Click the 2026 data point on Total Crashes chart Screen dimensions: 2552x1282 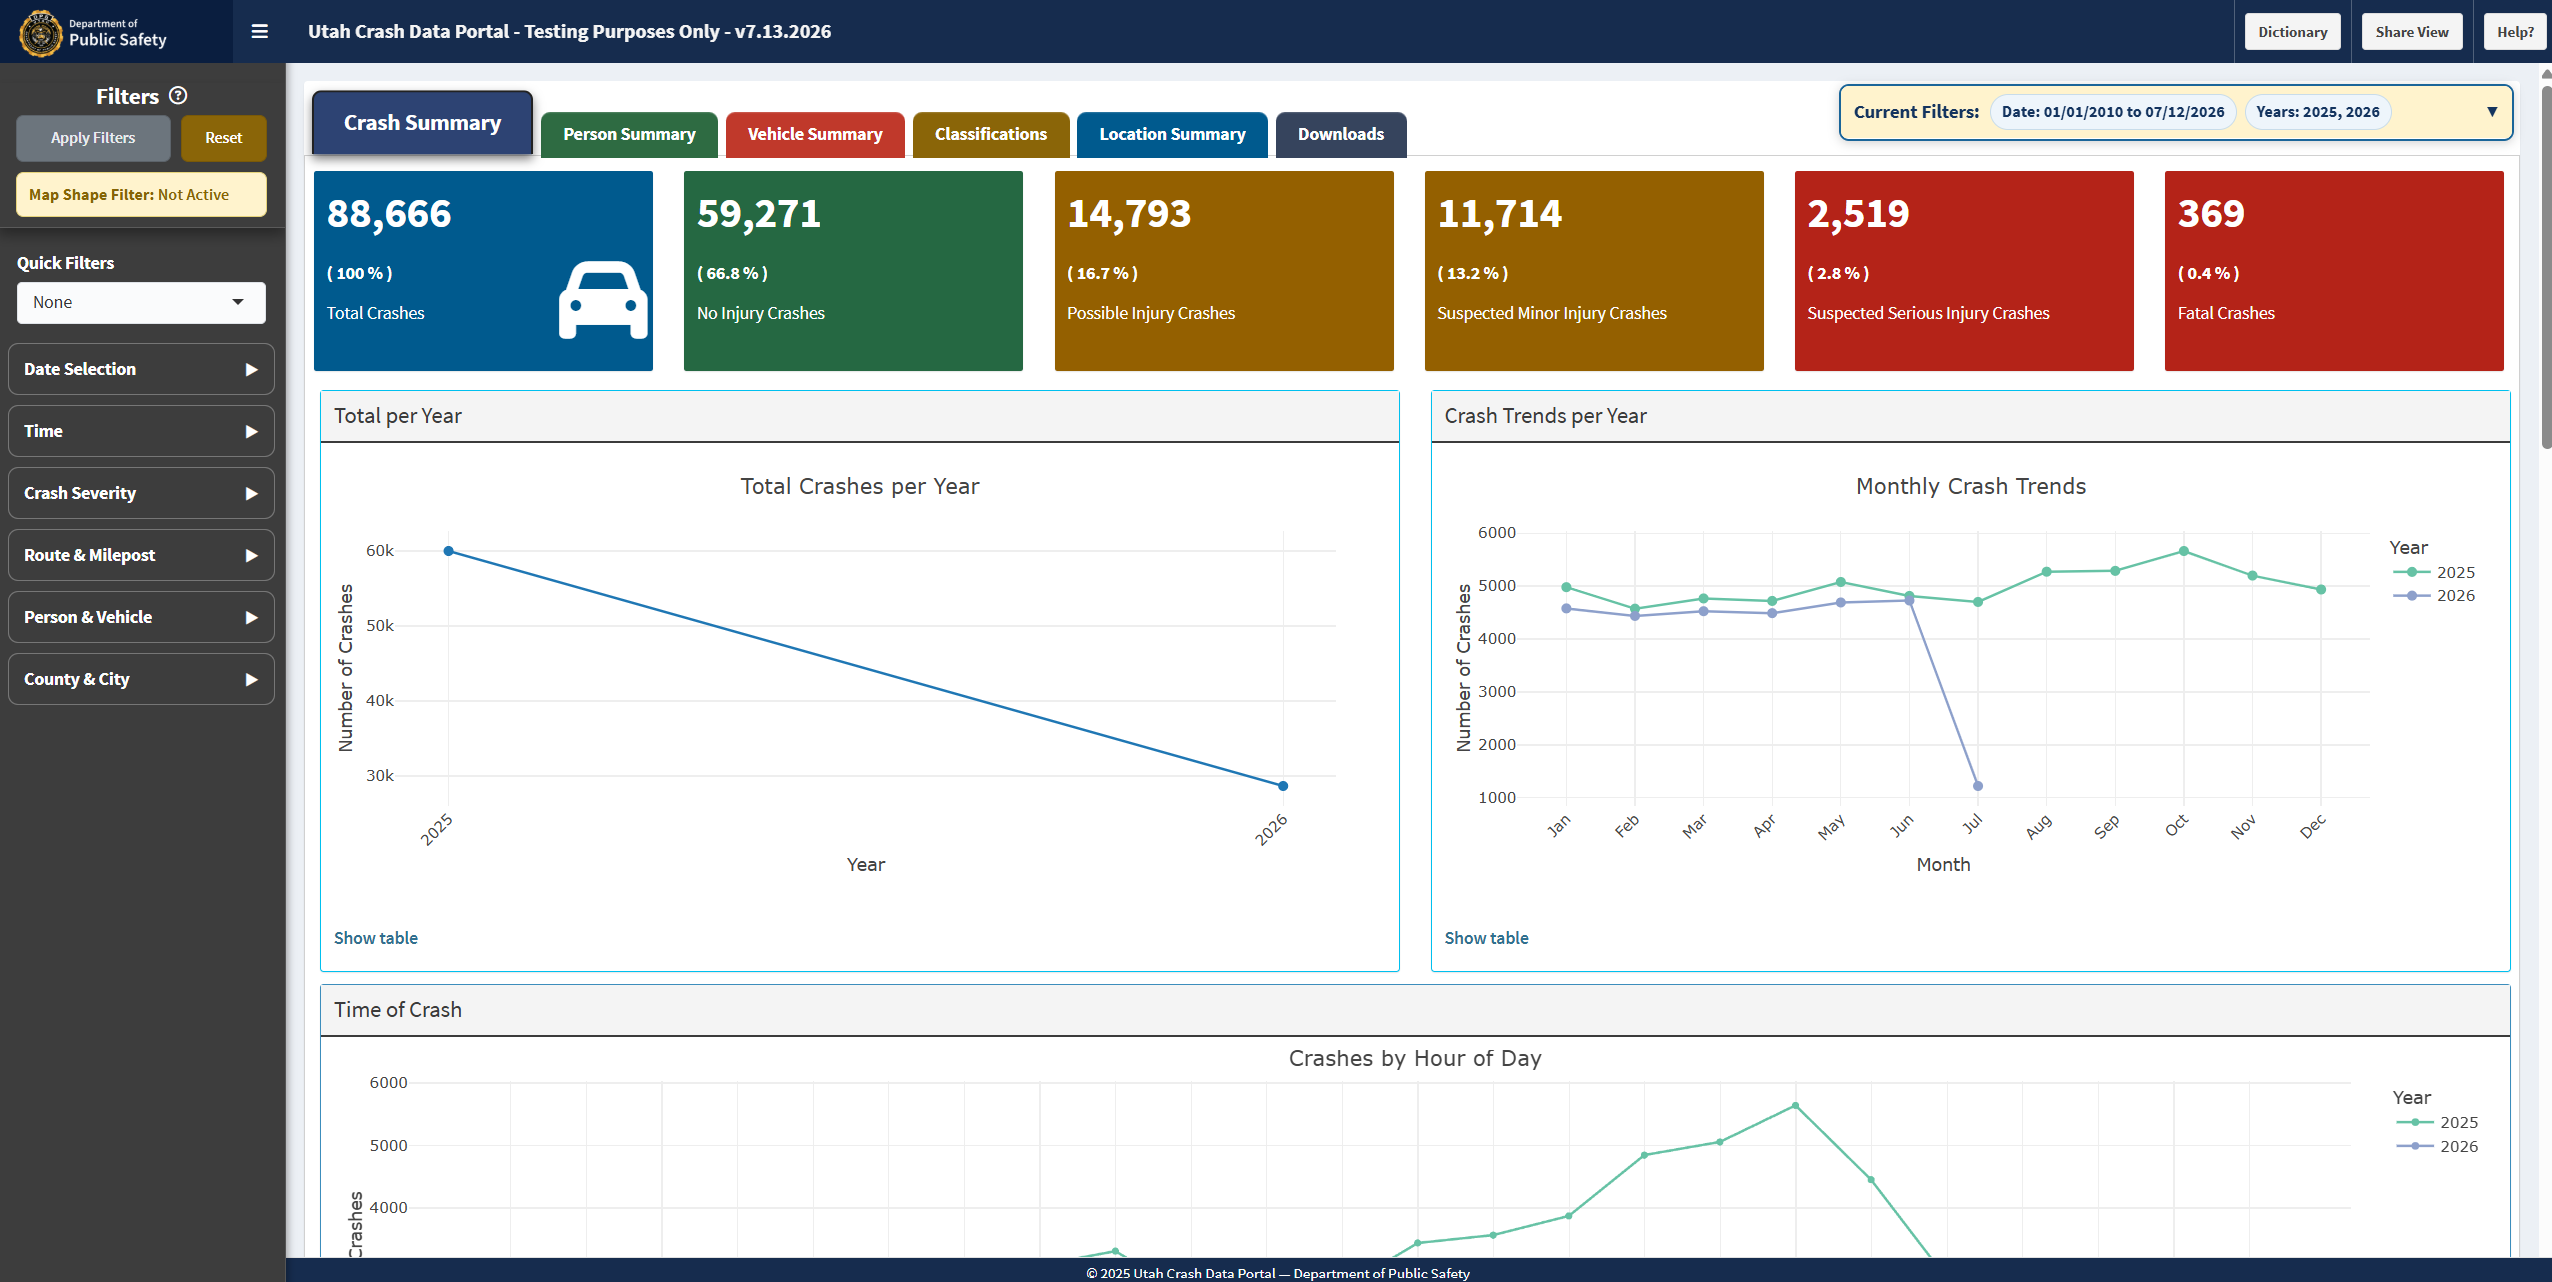click(1283, 786)
